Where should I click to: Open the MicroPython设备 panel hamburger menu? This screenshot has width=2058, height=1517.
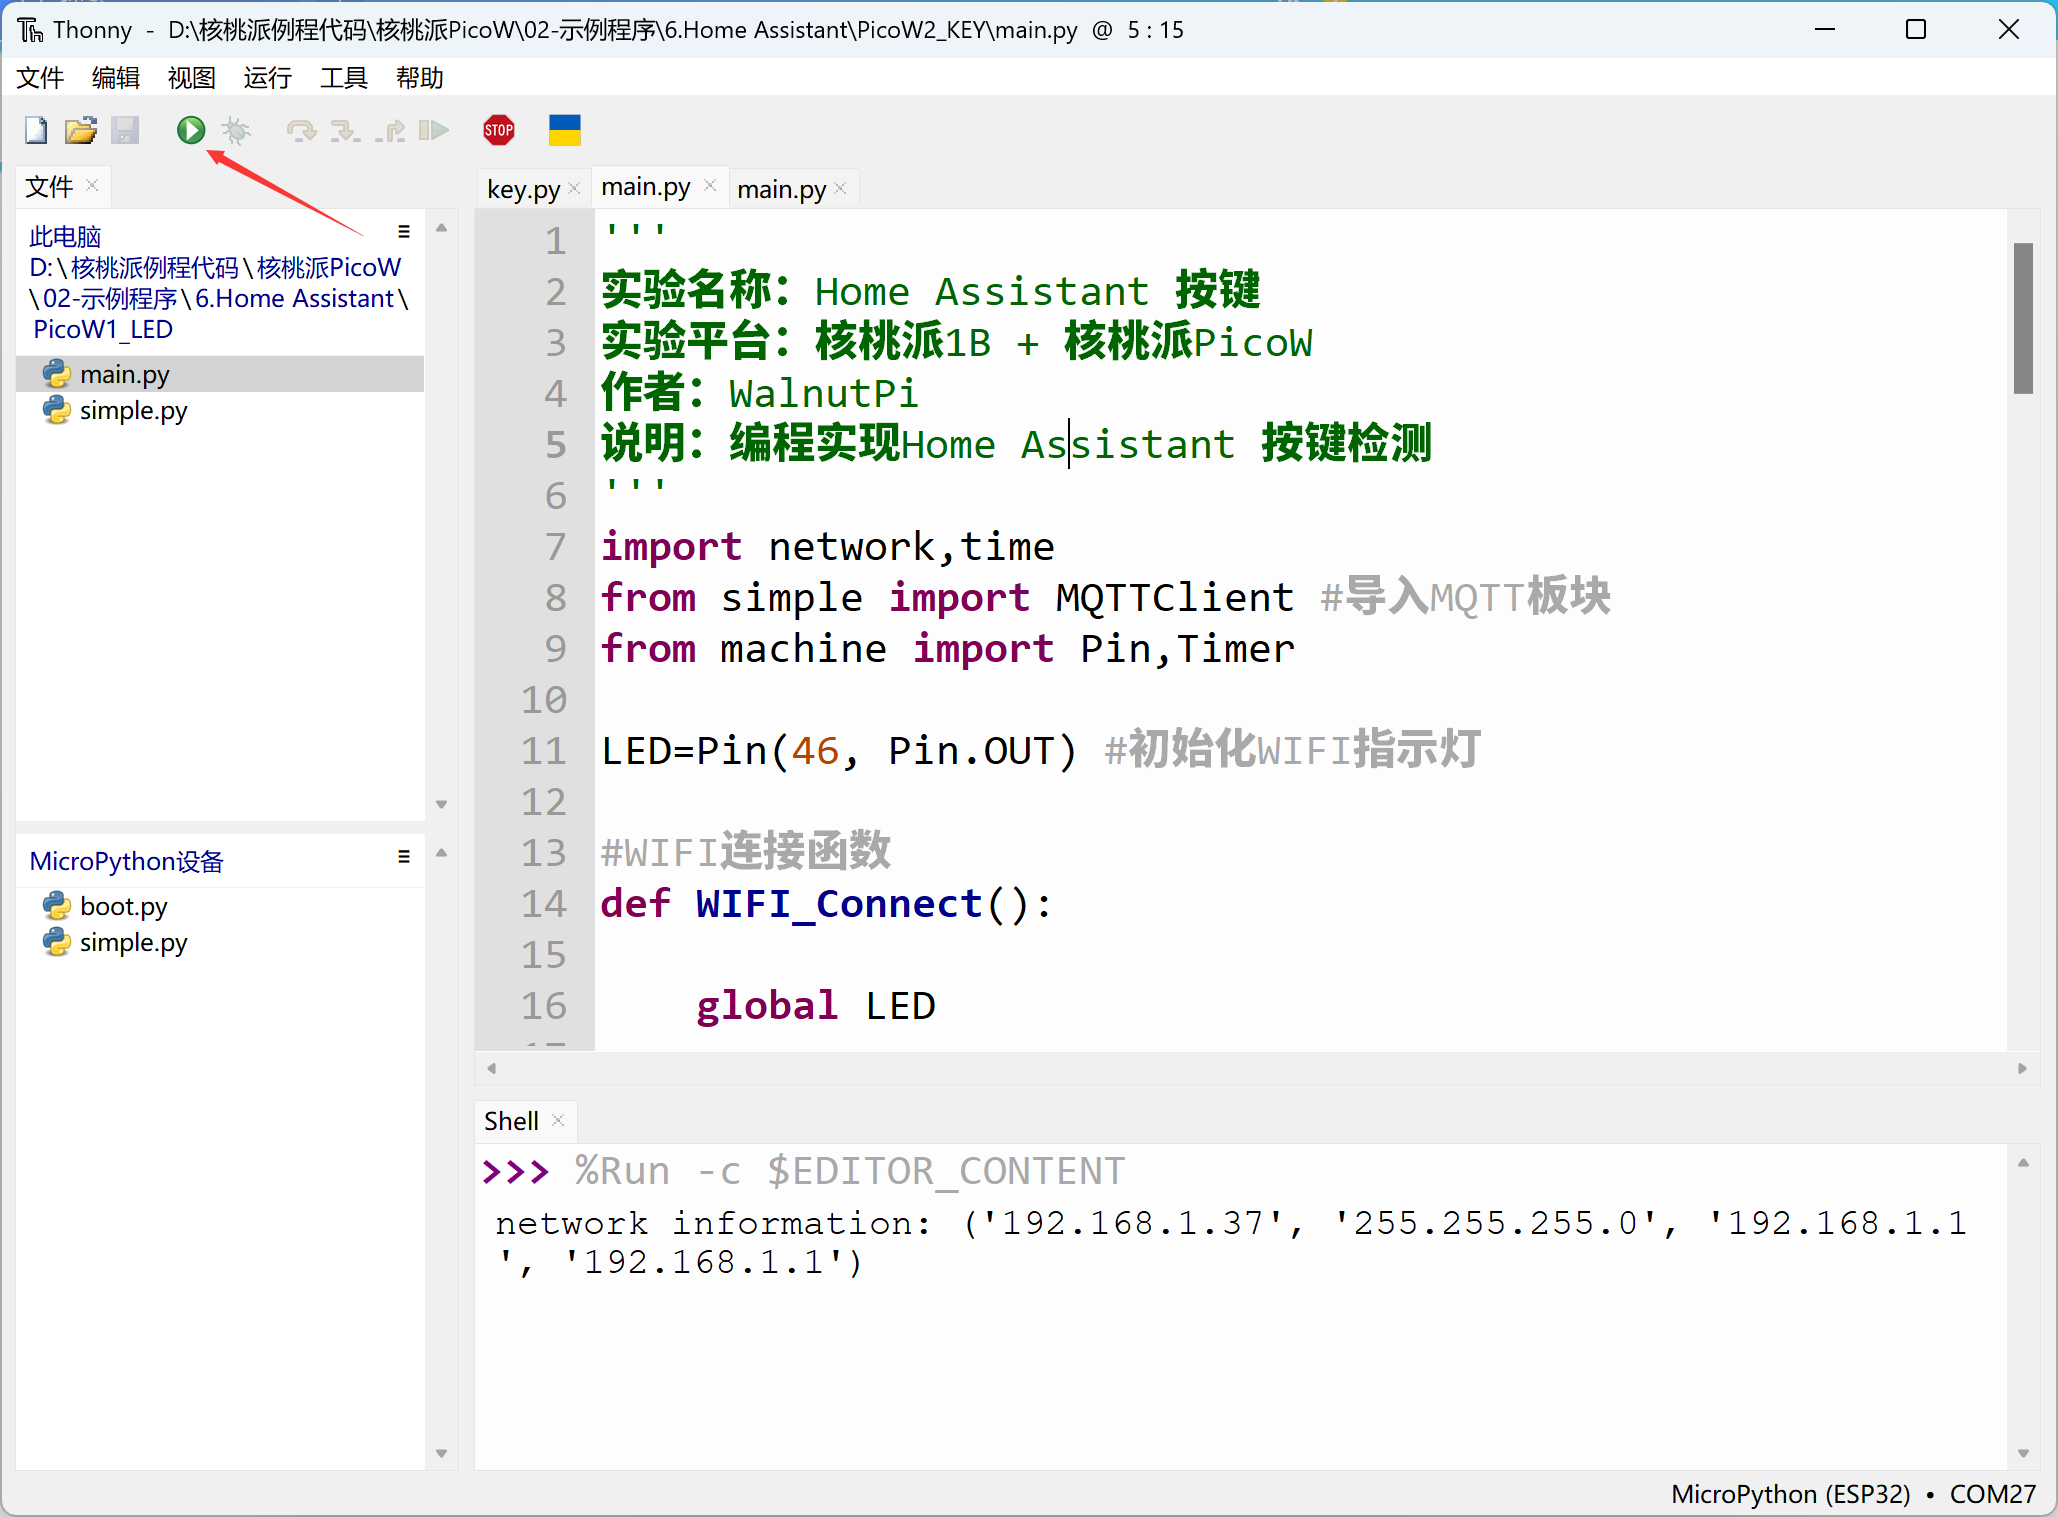(x=404, y=857)
